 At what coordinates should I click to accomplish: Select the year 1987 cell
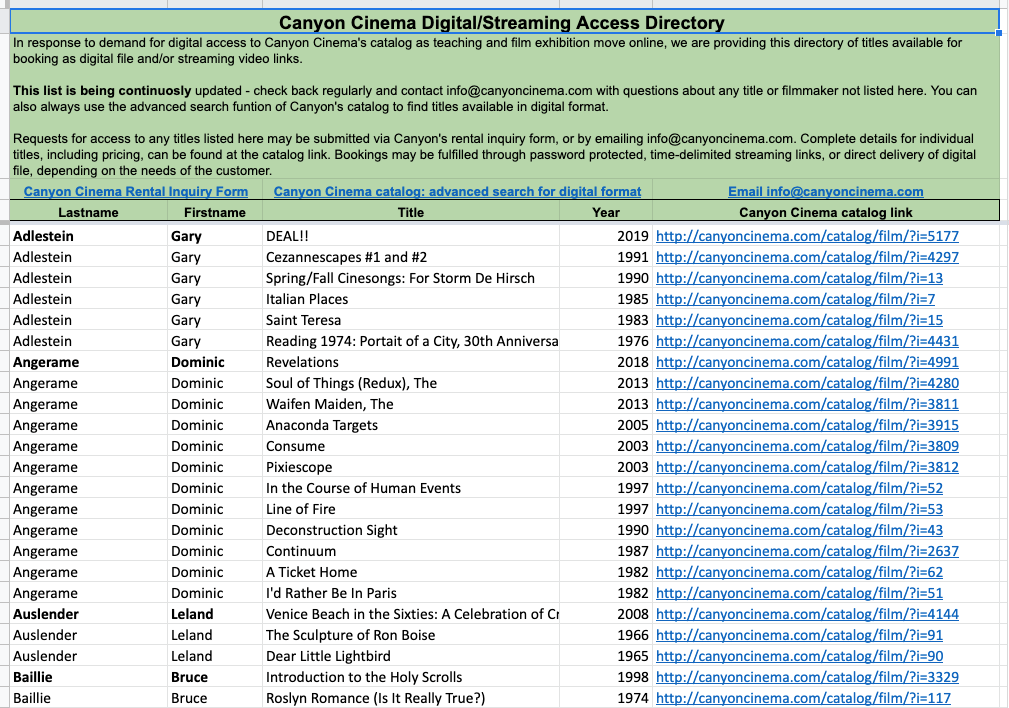pos(606,552)
